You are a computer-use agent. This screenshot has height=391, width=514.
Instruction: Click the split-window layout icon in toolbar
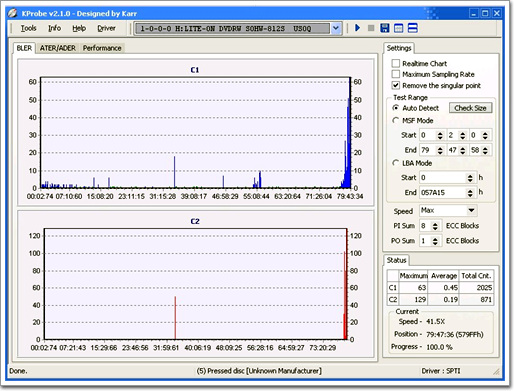pos(412,28)
